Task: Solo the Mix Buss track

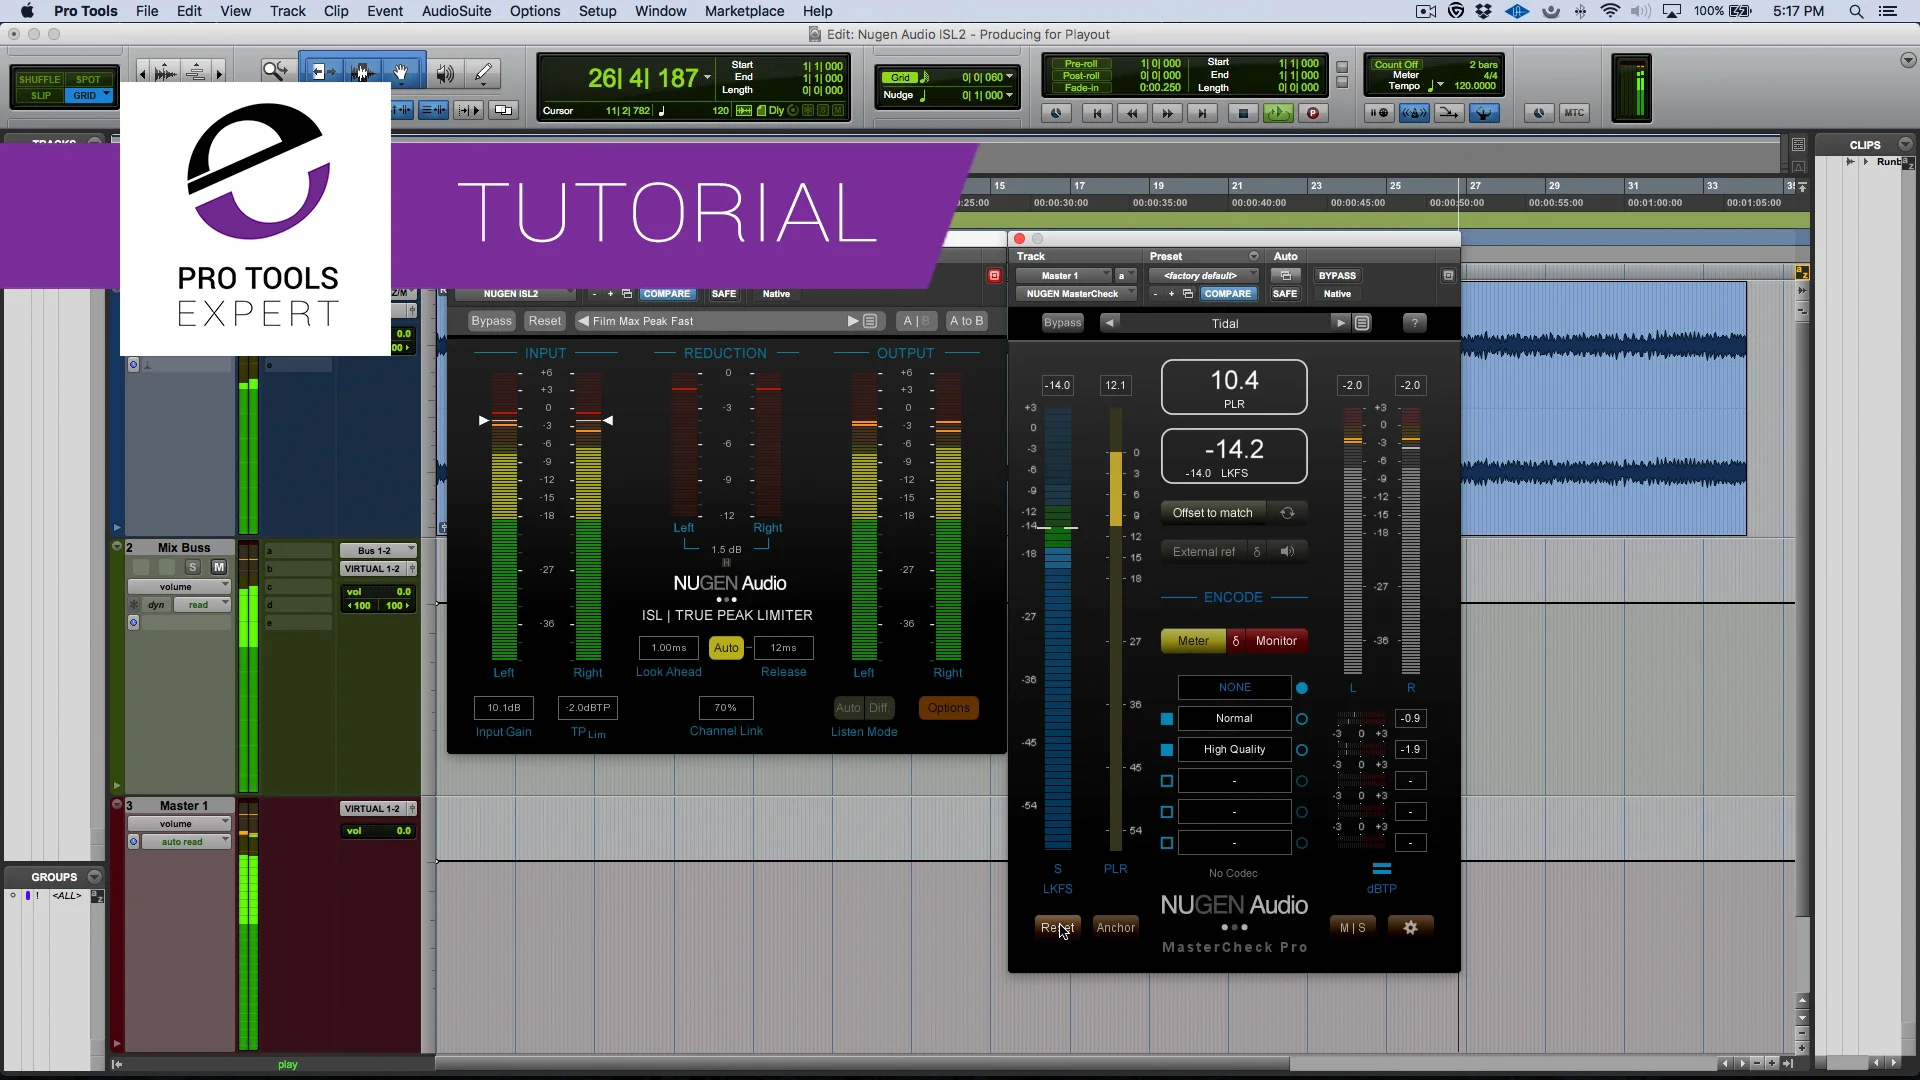Action: point(194,567)
